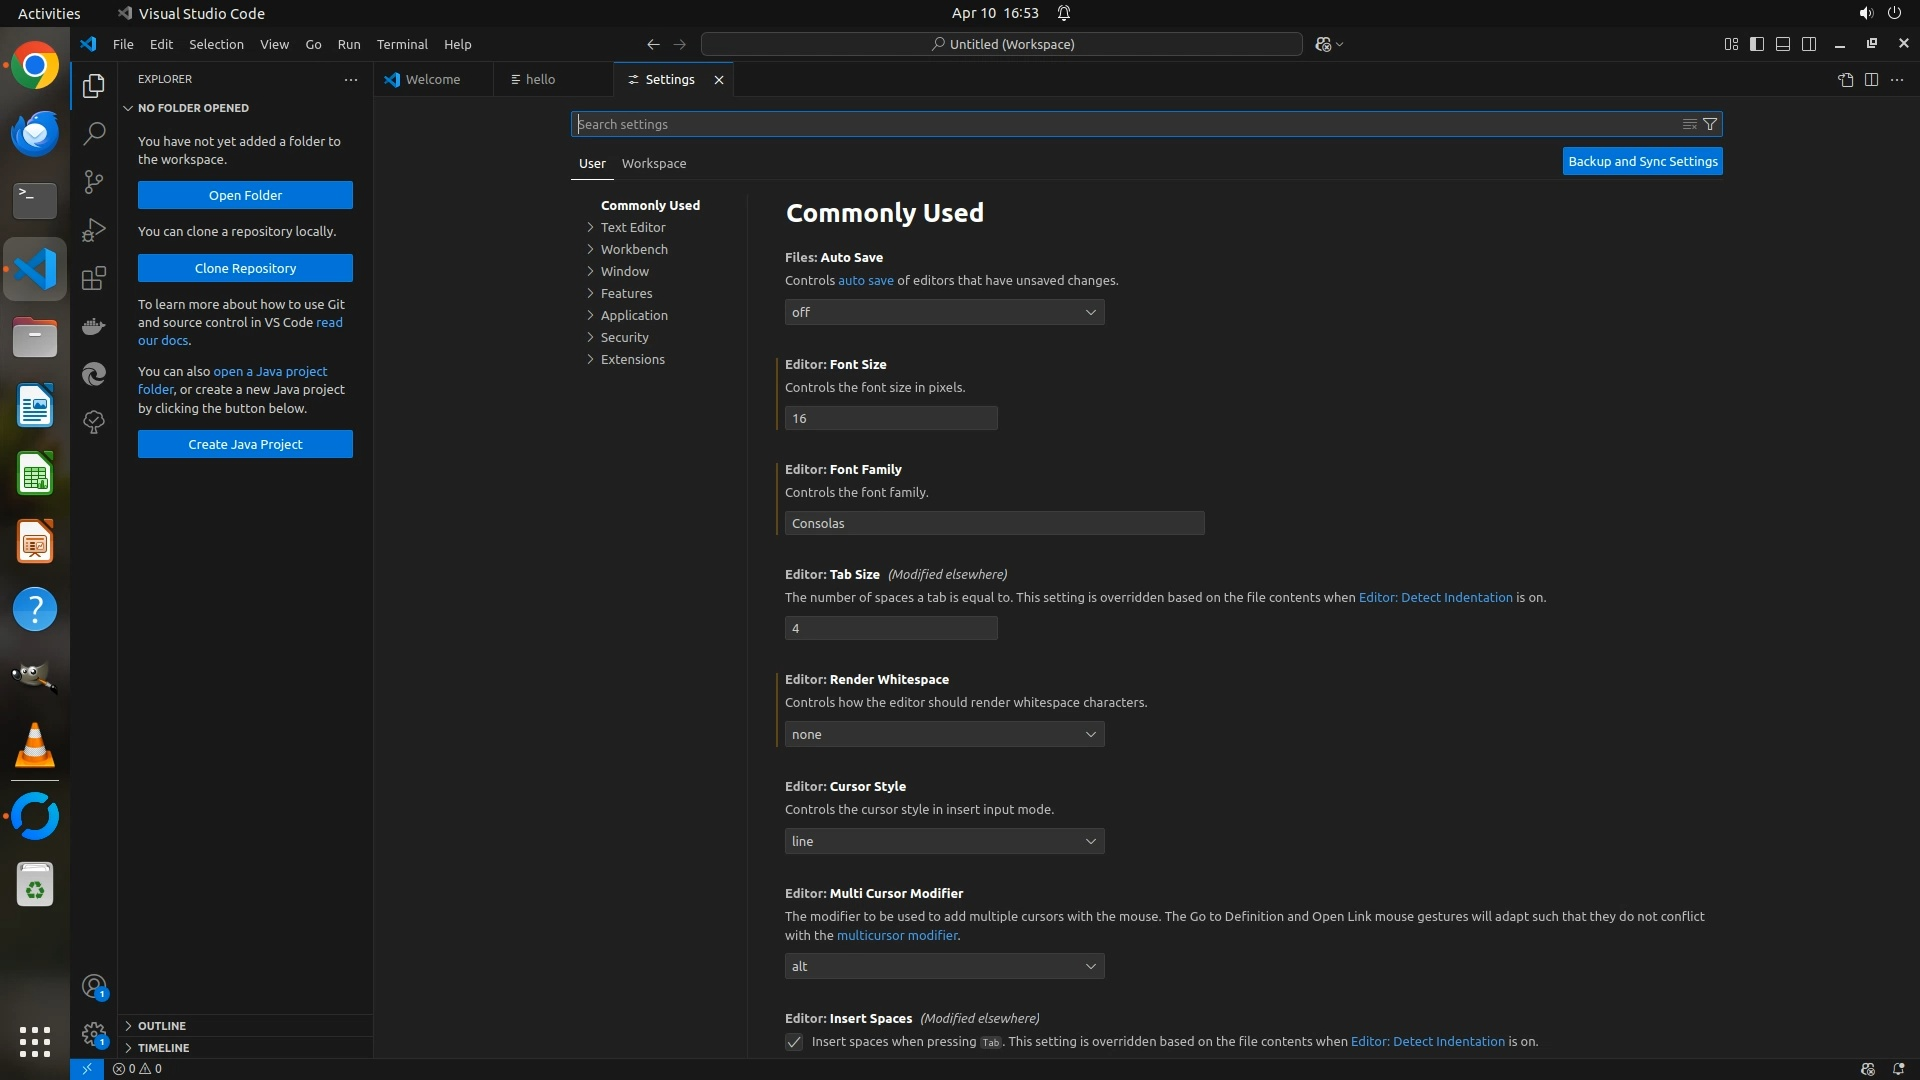
Task: Open the Manage gear in activity bar
Action: click(x=93, y=1034)
